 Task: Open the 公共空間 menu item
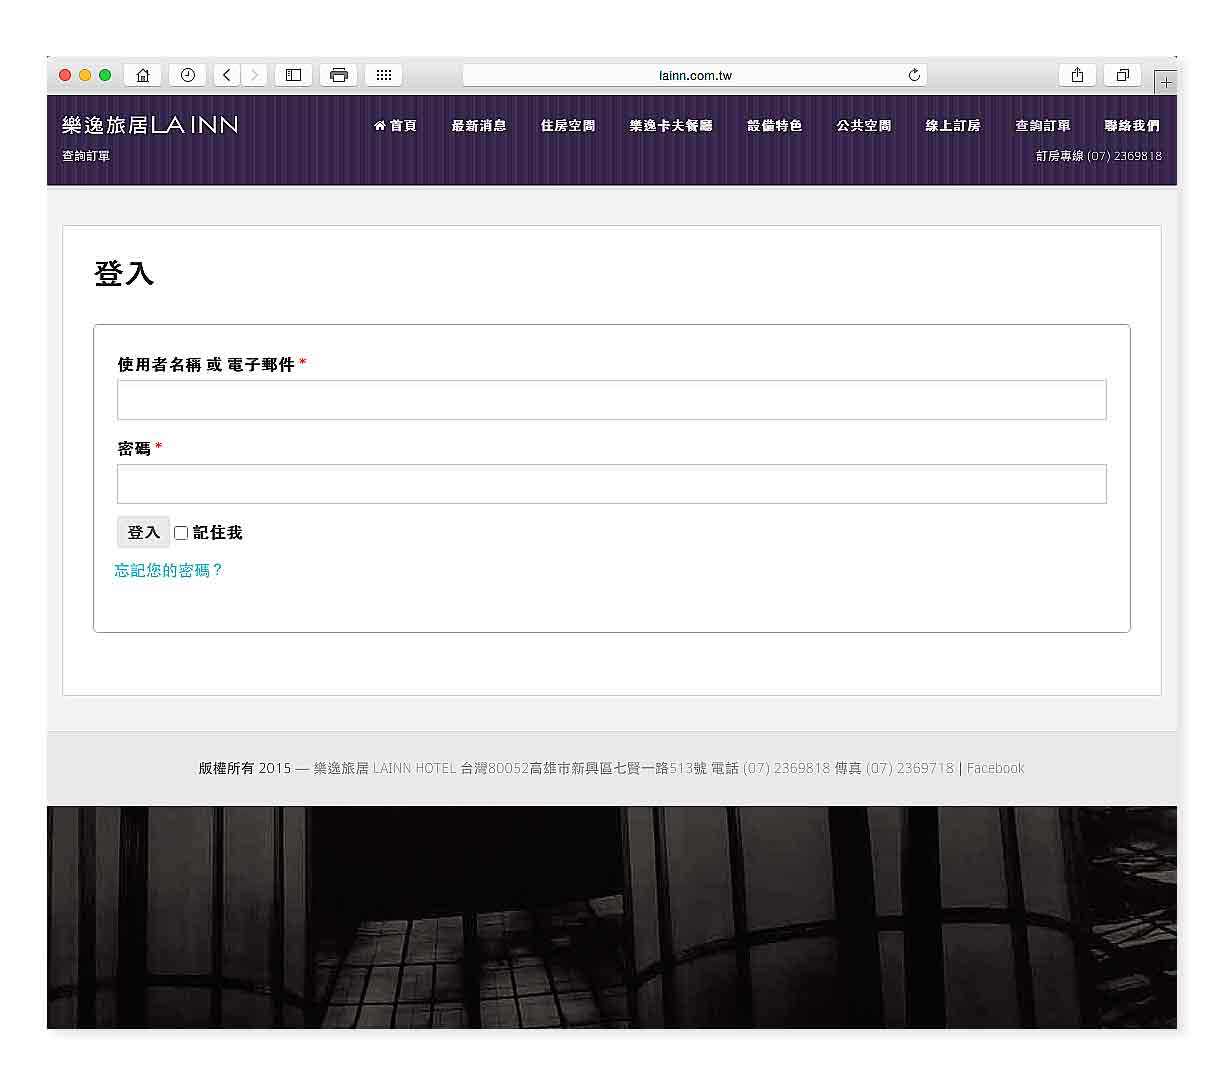click(x=864, y=126)
